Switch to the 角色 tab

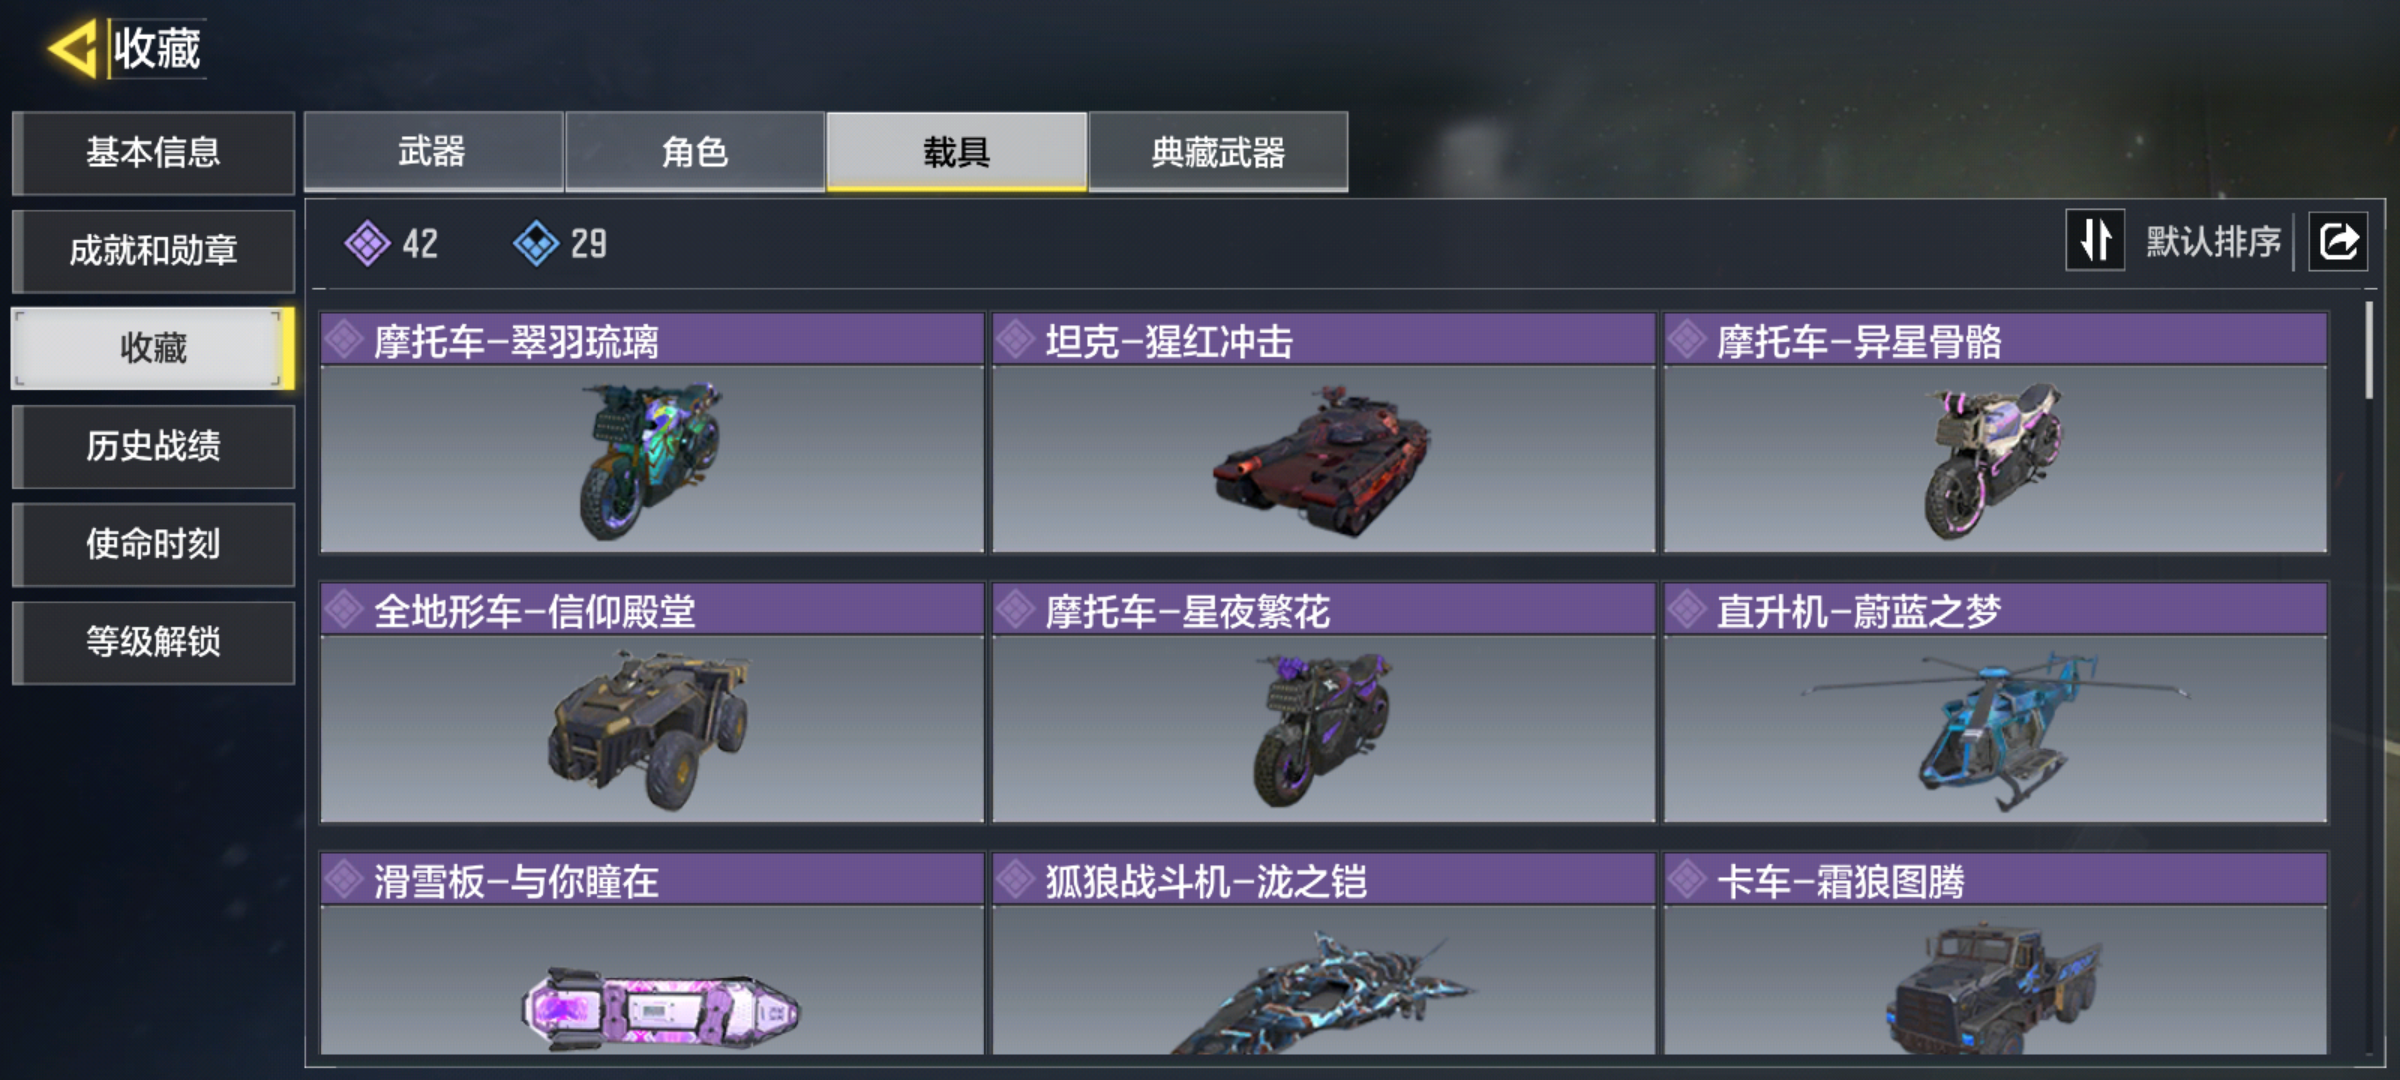click(x=695, y=152)
